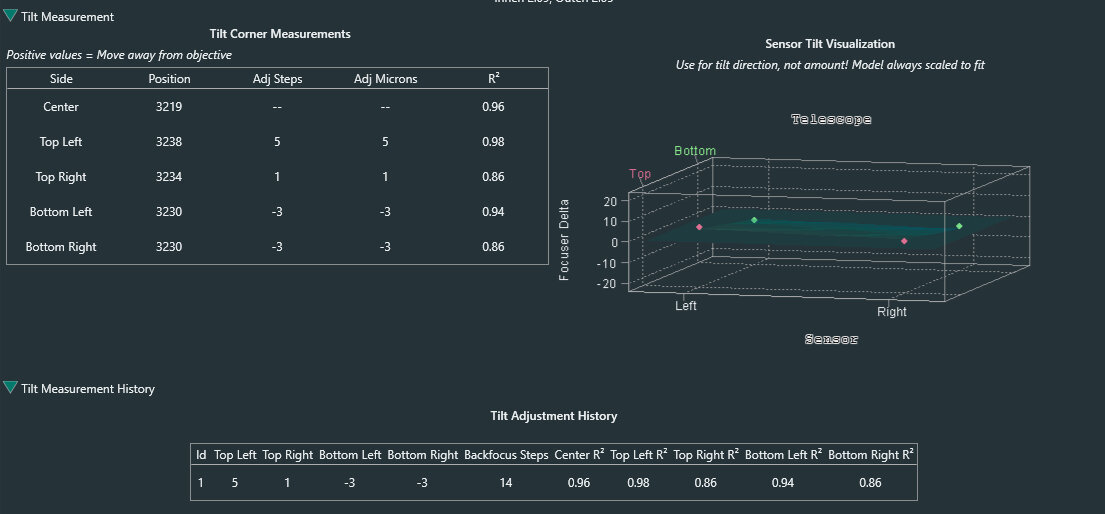Click the Right axis label in plot

[891, 312]
